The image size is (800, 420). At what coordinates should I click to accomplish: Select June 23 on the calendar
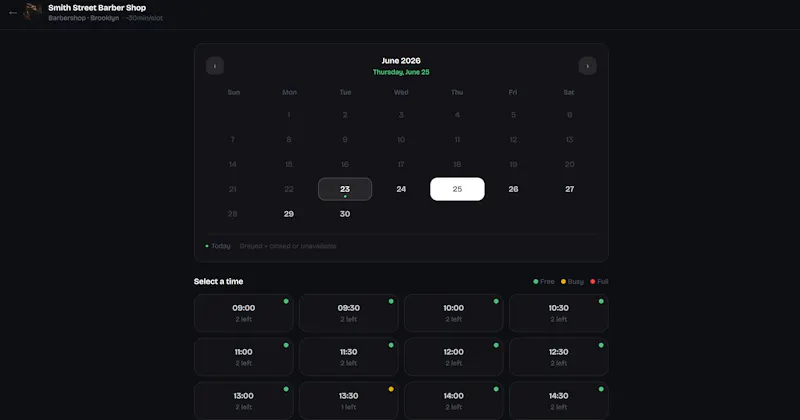(x=345, y=189)
